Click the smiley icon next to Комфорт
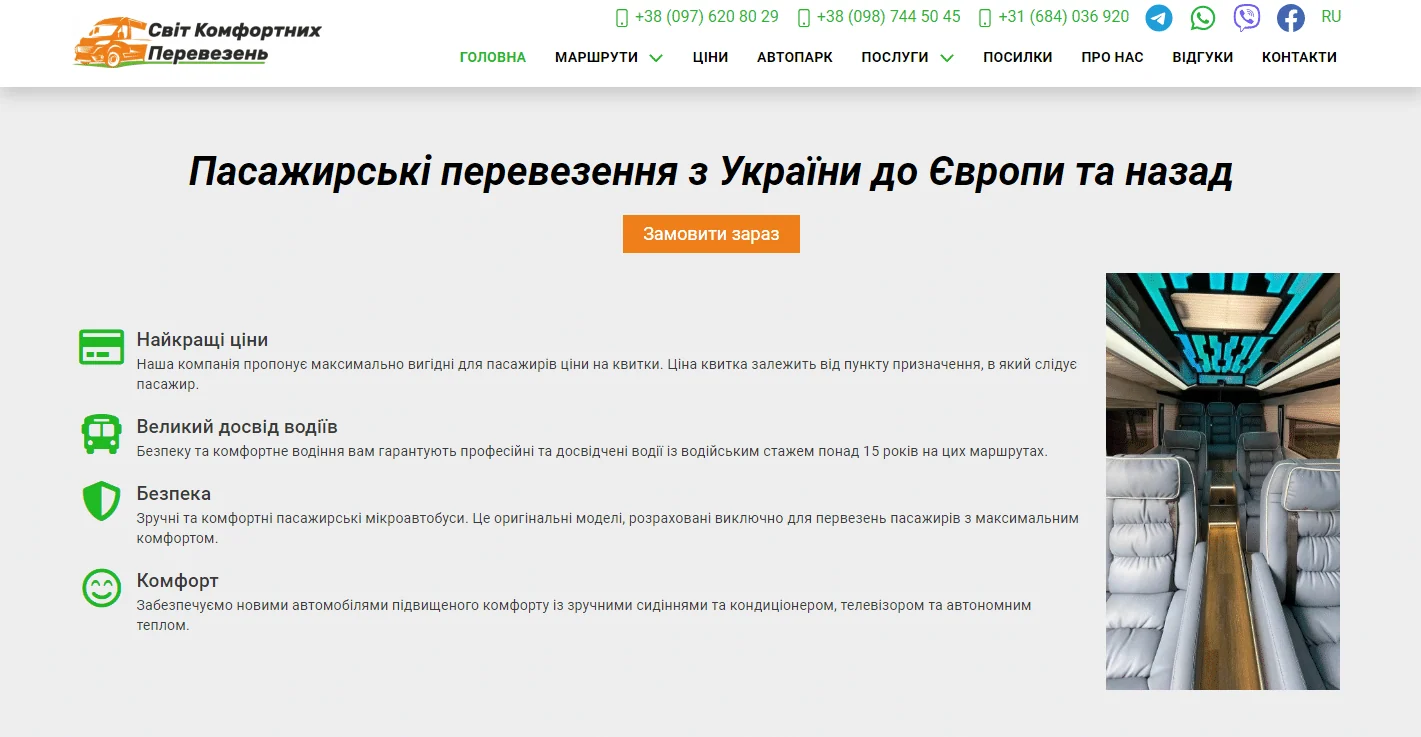Screen dimensions: 1421x737 101,588
